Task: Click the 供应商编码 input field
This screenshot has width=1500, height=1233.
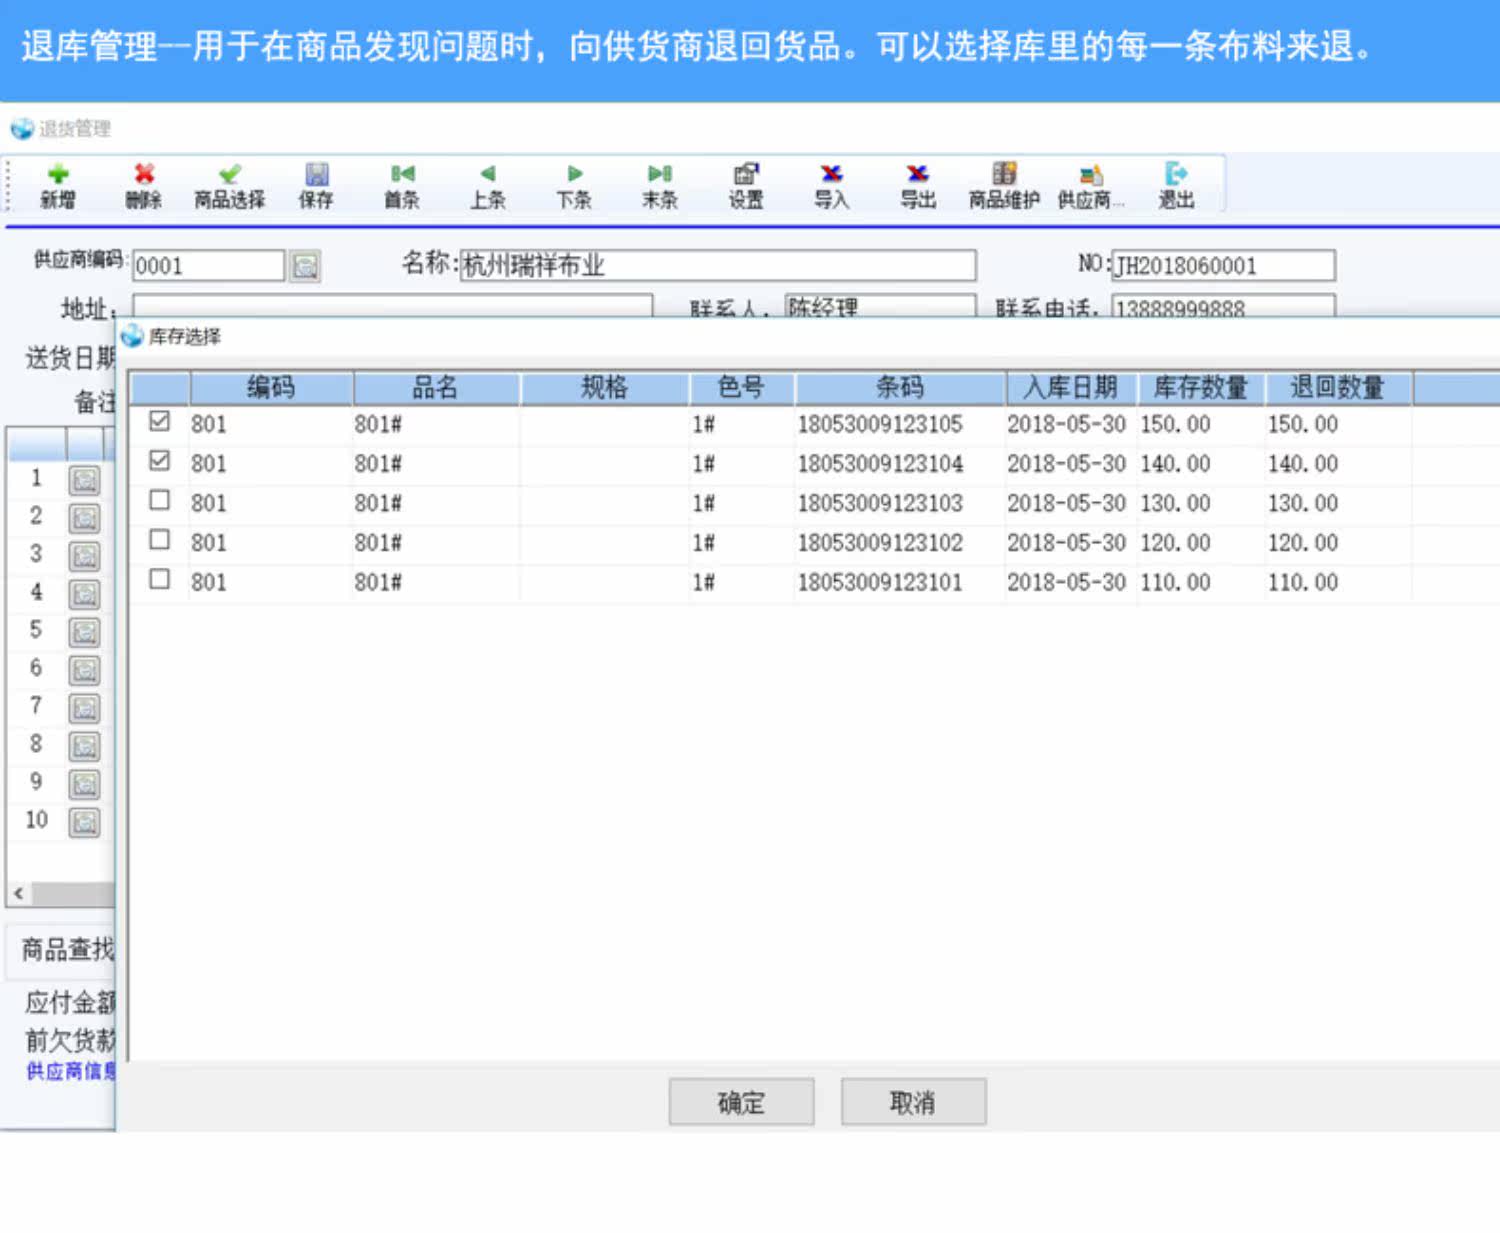Action: [x=208, y=266]
